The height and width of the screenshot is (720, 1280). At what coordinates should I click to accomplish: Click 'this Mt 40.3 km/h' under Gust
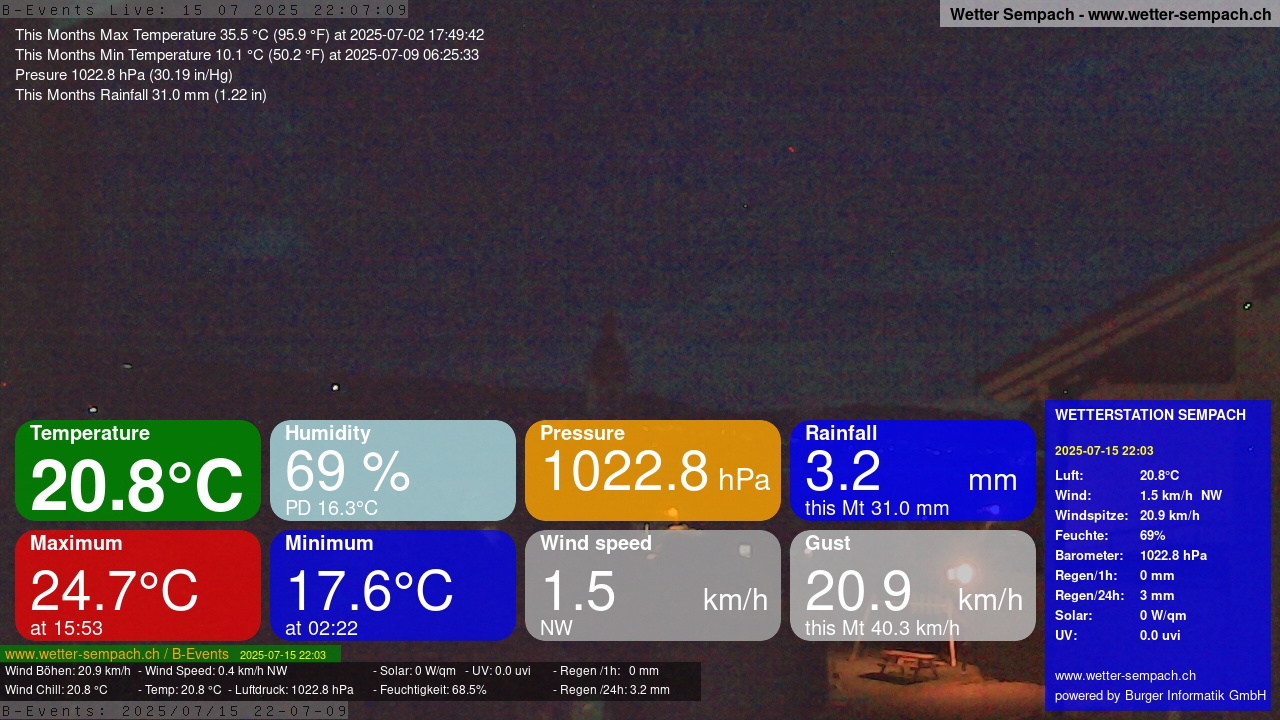882,628
